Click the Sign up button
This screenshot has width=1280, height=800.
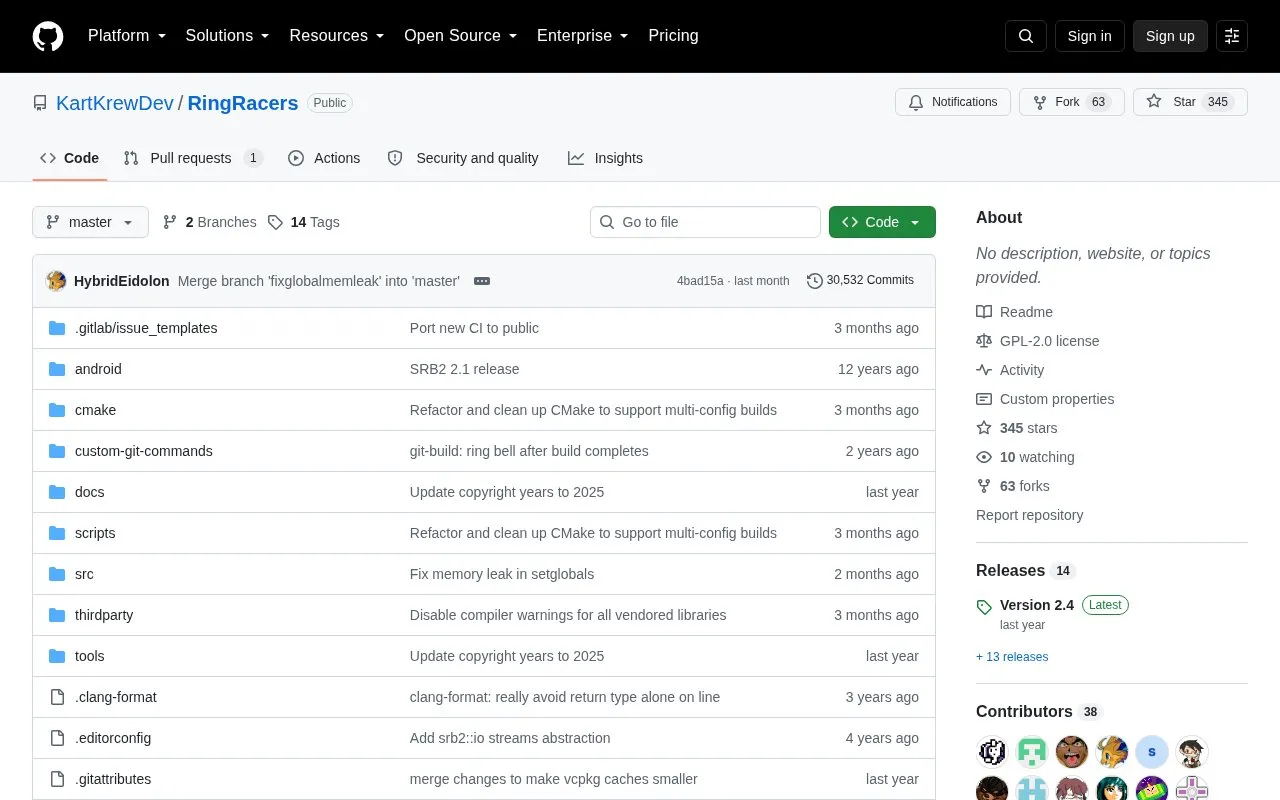pos(1170,36)
